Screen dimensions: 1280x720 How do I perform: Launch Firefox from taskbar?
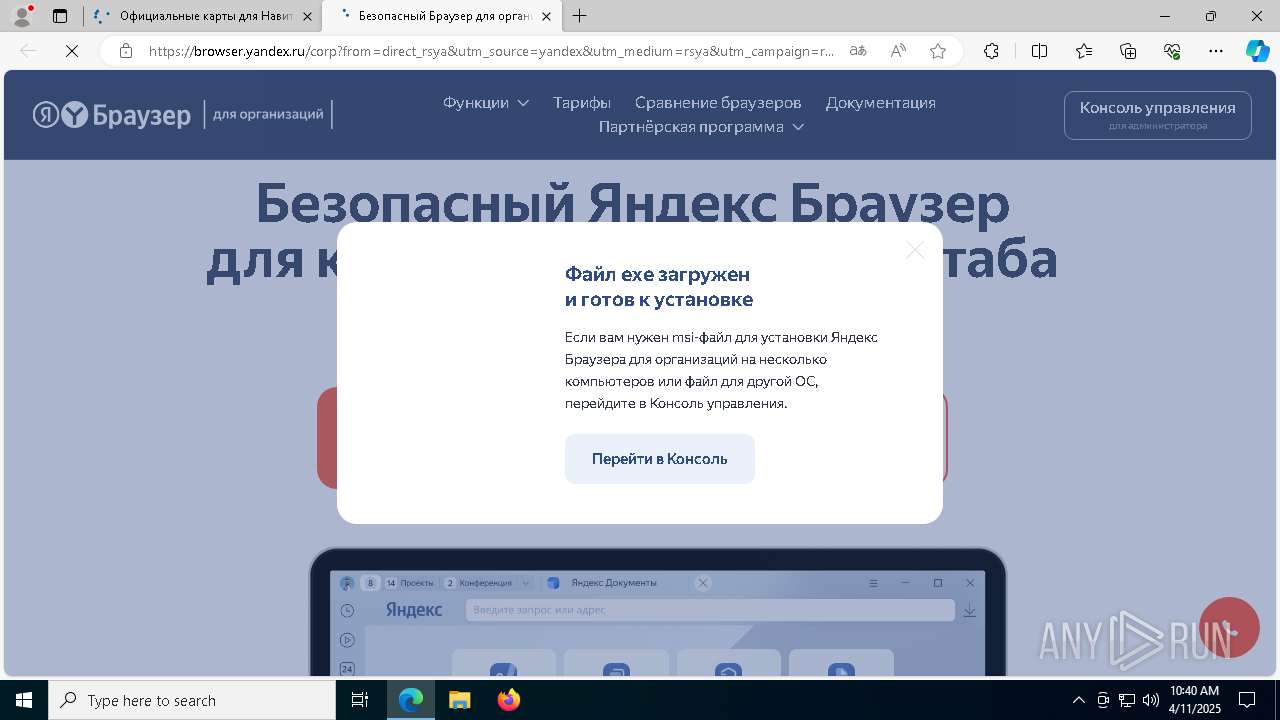tap(509, 700)
